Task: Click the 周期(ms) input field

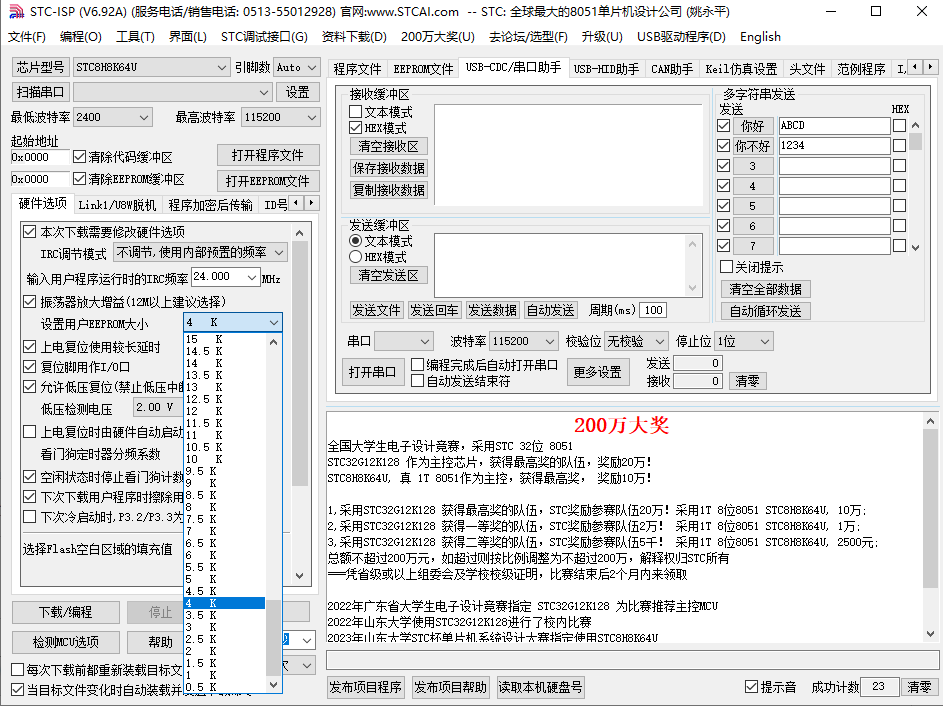Action: tap(653, 310)
